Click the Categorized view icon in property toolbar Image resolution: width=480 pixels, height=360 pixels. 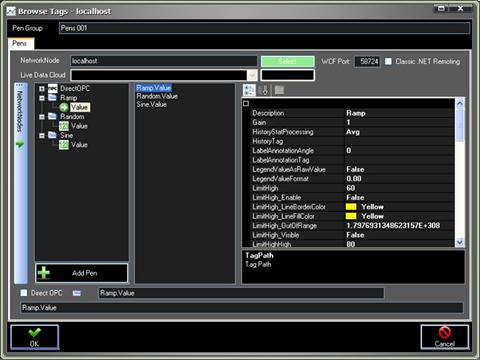point(249,90)
